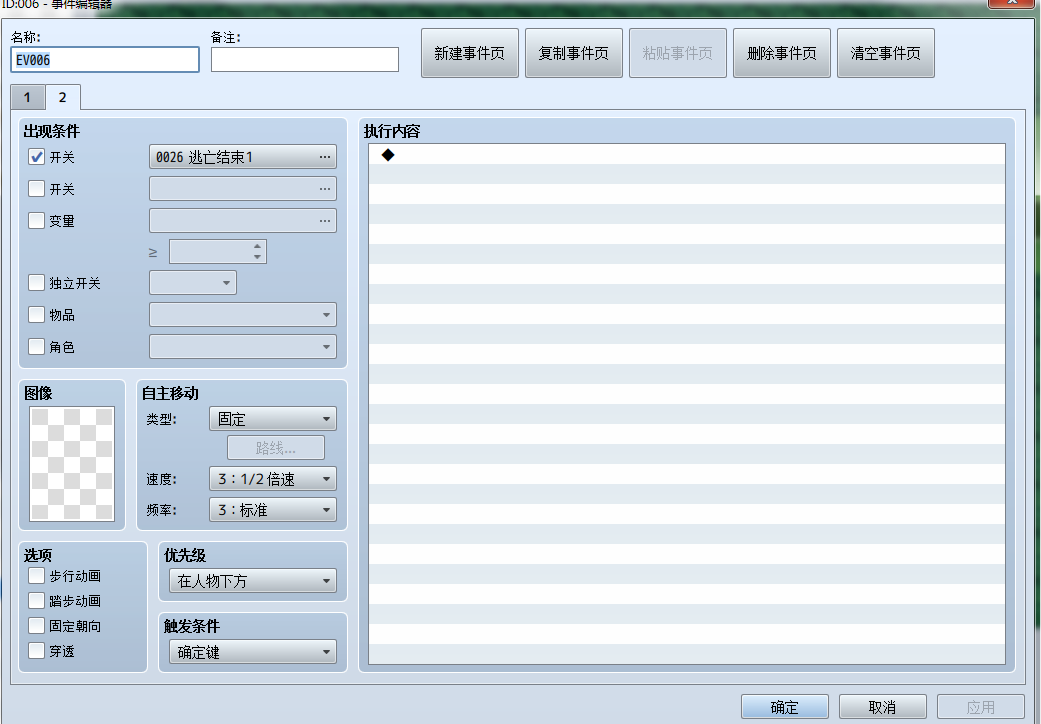Open the 速度 dropdown showing 1/2 倍速
Screen dimensions: 1041x724
click(x=273, y=478)
